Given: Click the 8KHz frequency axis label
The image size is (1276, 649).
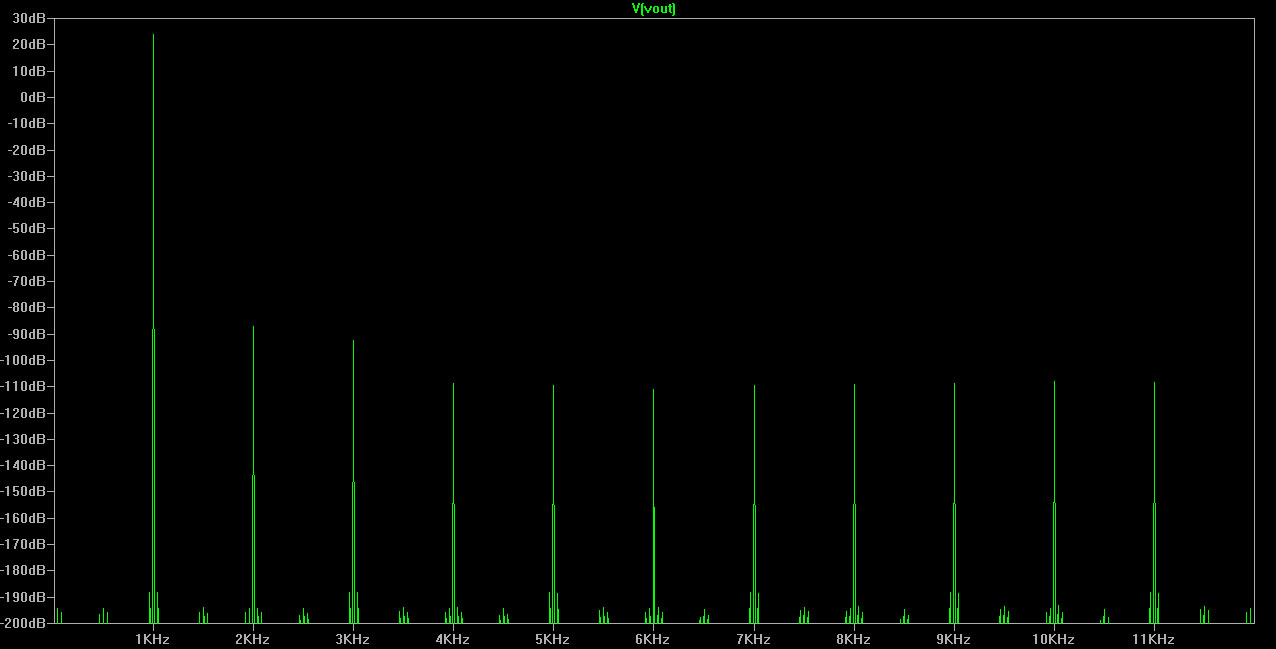Looking at the screenshot, I should click(x=853, y=639).
